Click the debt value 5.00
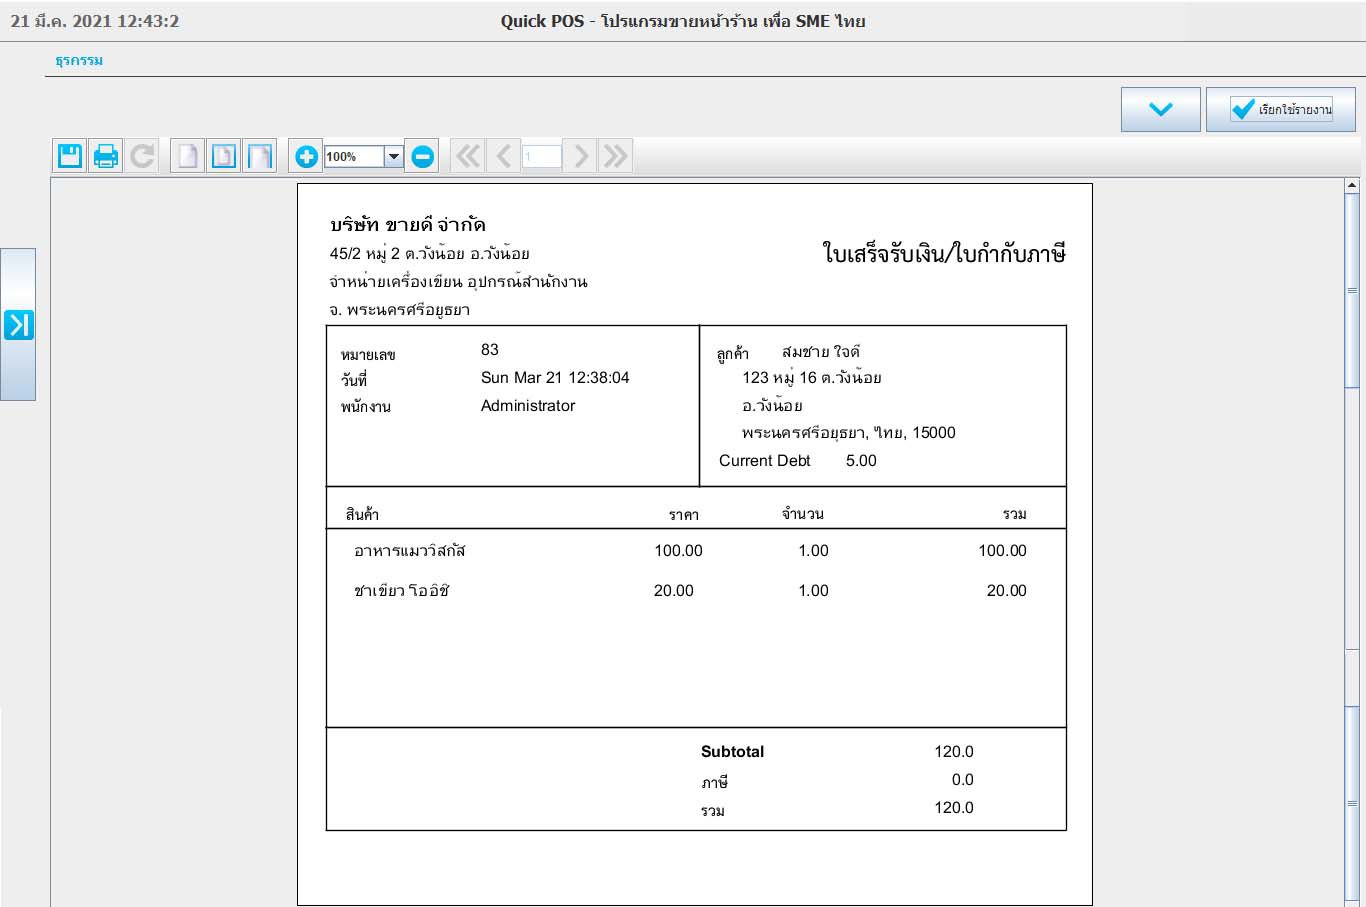This screenshot has height=907, width=1366. [x=861, y=461]
